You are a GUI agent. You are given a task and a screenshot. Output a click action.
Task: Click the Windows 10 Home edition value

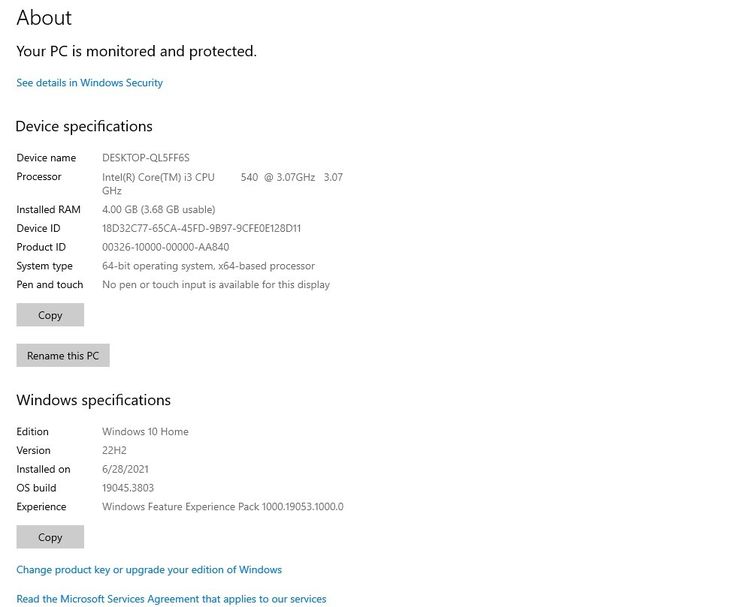coord(145,432)
